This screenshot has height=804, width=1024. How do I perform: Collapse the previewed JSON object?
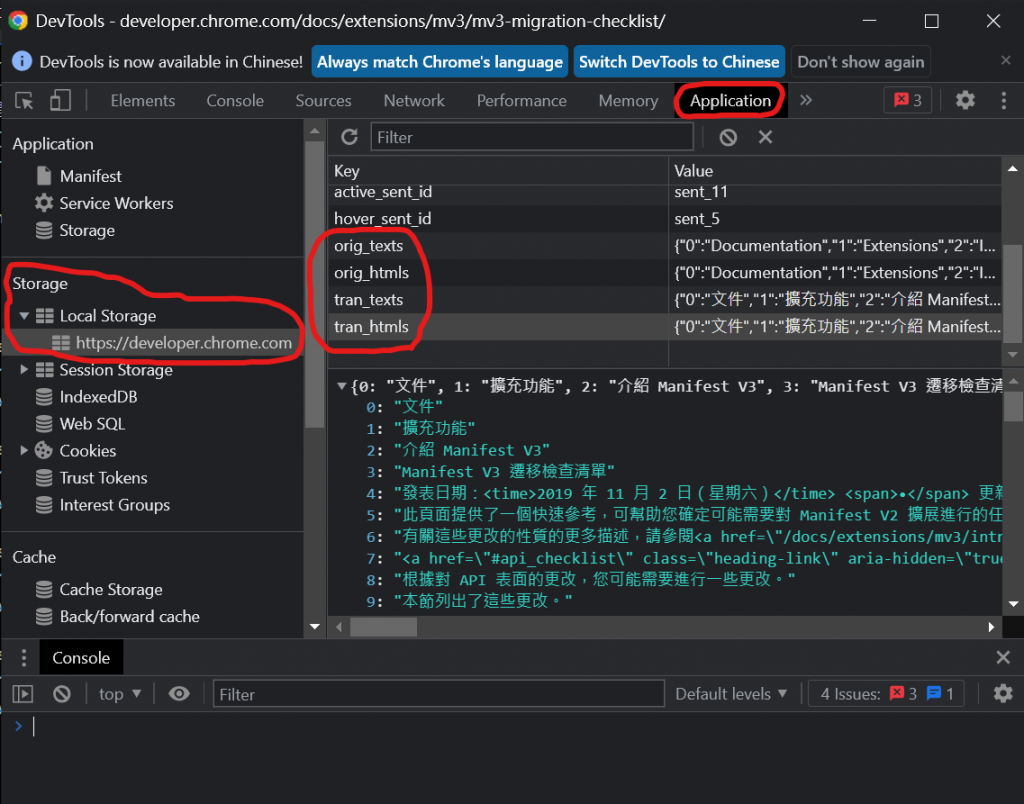point(341,386)
